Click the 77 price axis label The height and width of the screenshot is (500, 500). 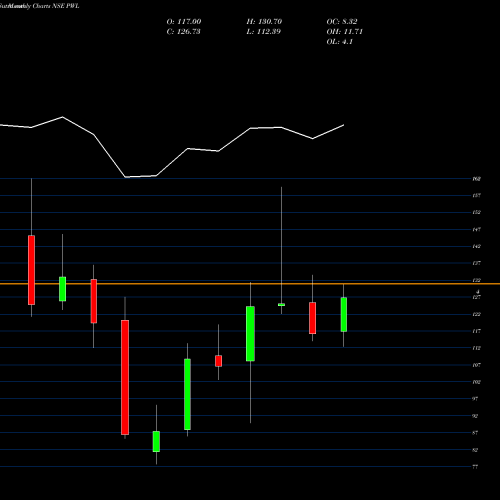[475, 467]
